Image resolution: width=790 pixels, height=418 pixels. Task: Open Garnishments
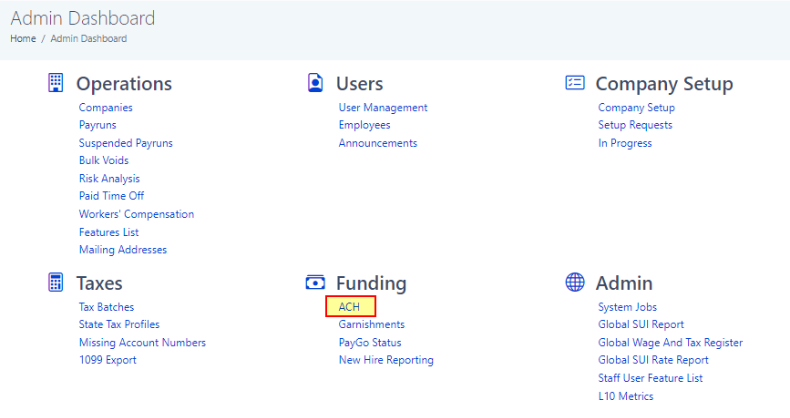point(372,324)
